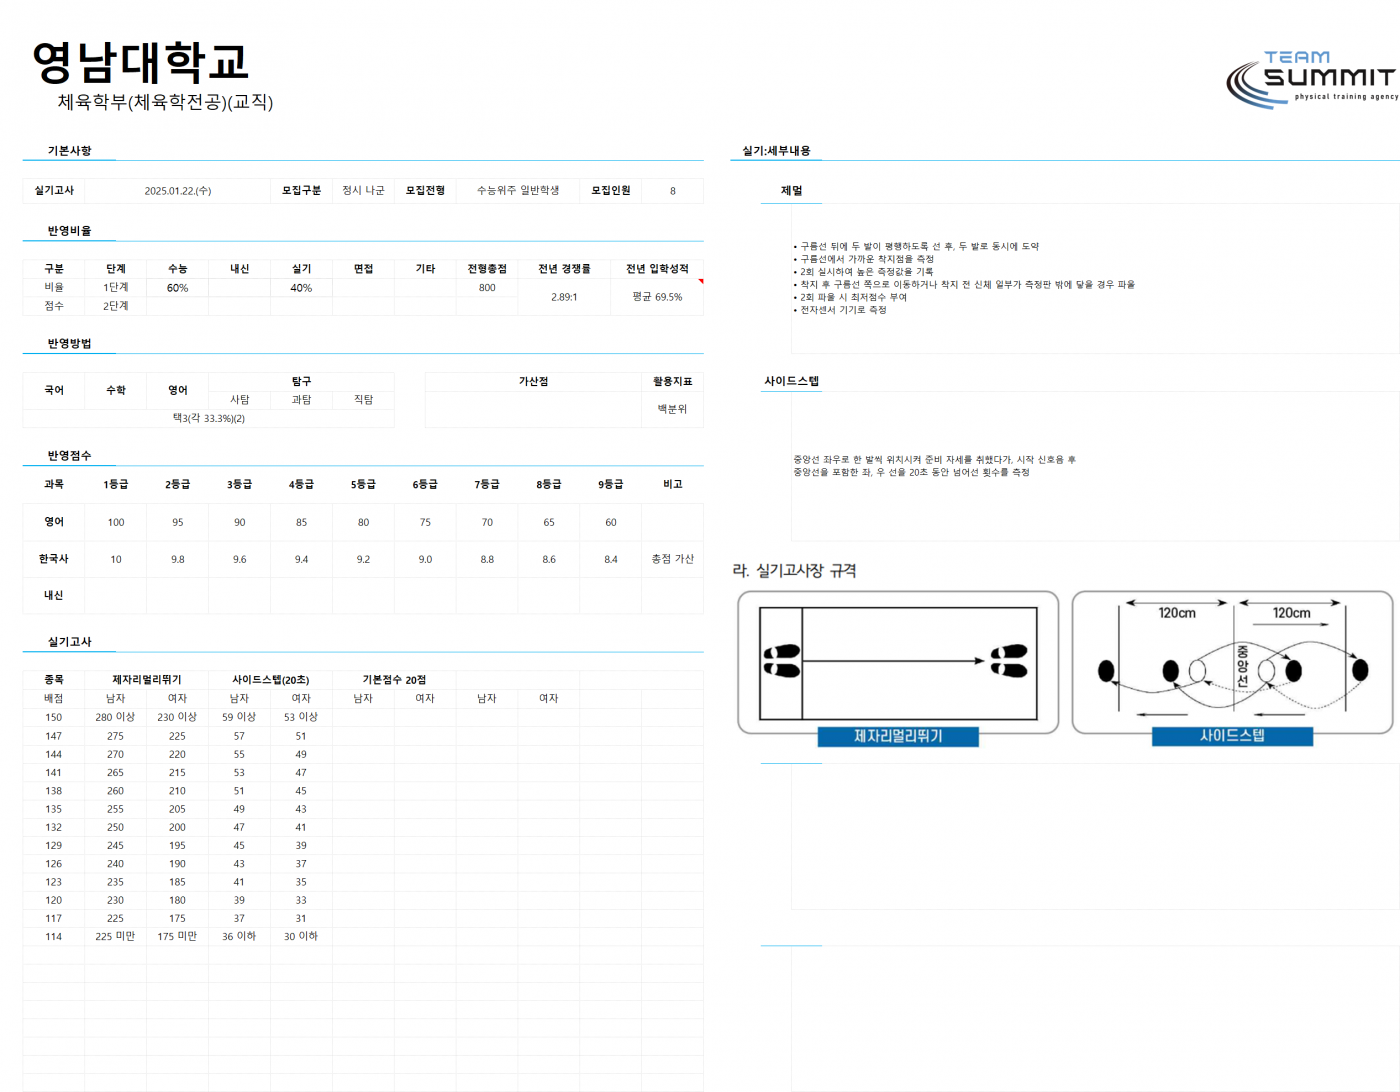Select the 280 이상 cell
This screenshot has width=1400, height=1092.
pos(116,717)
